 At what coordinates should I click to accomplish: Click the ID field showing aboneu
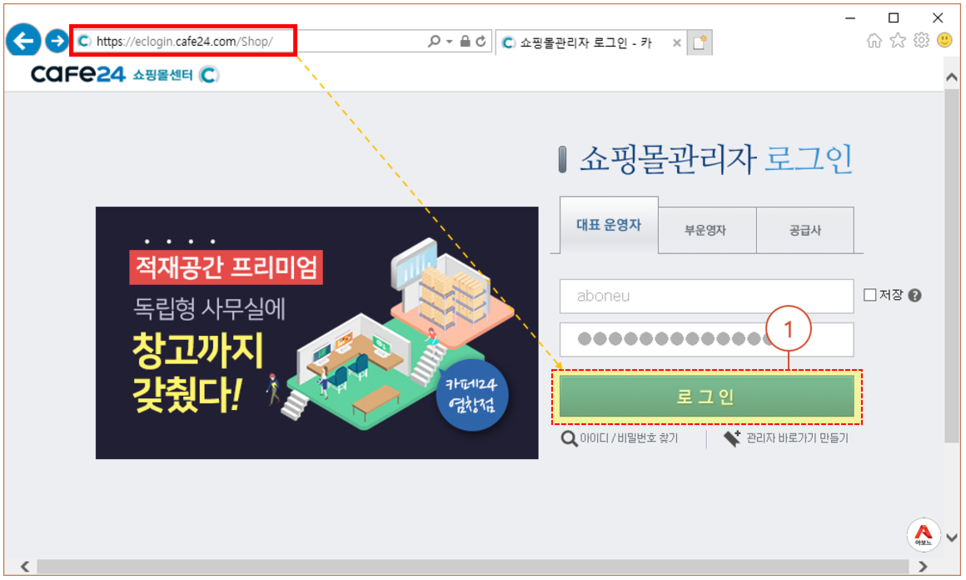(707, 296)
